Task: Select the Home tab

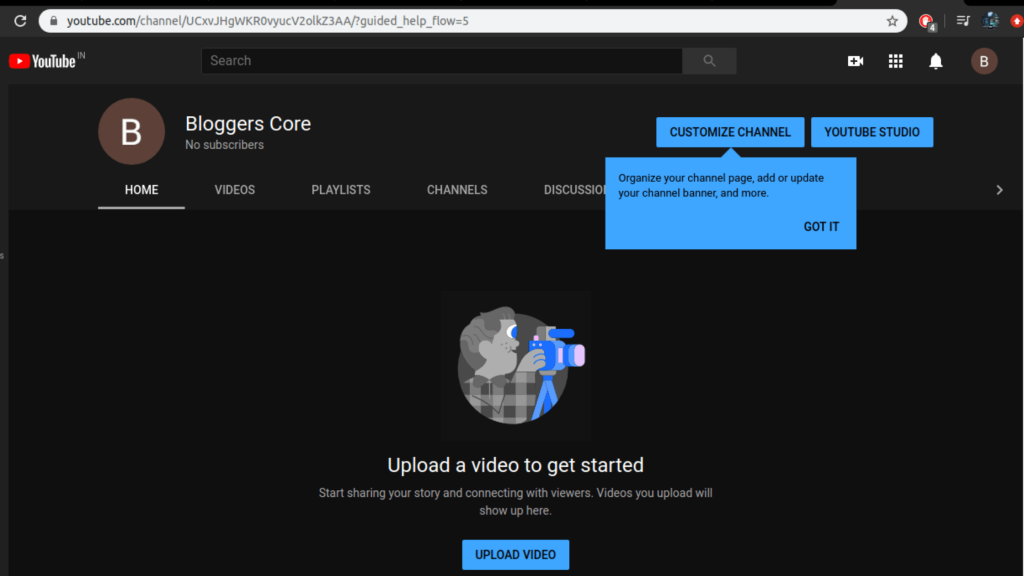Action: coord(141,190)
